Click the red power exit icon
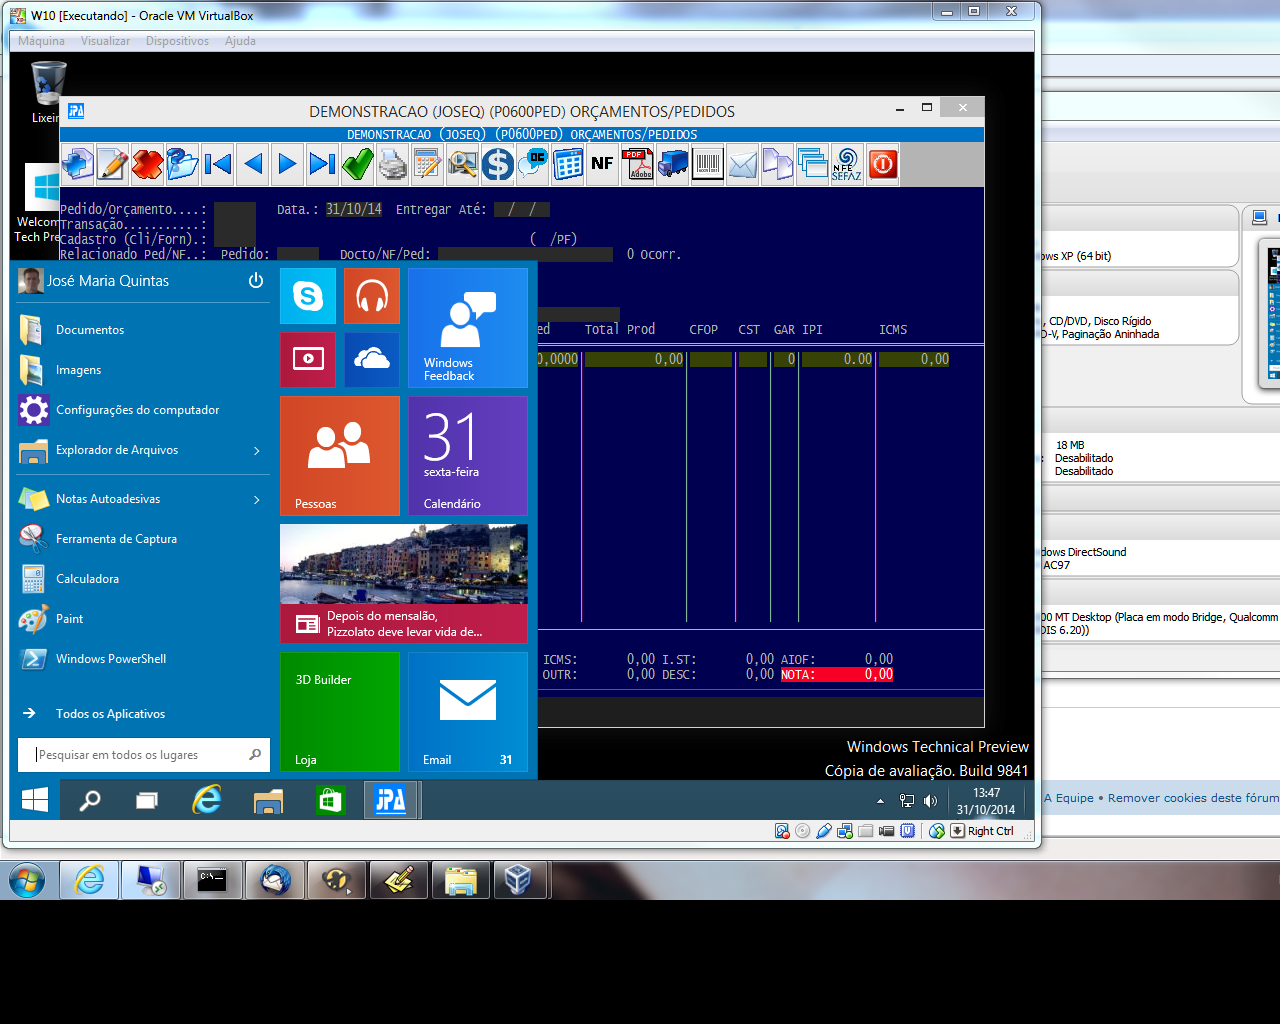The height and width of the screenshot is (1024, 1280). pos(882,164)
